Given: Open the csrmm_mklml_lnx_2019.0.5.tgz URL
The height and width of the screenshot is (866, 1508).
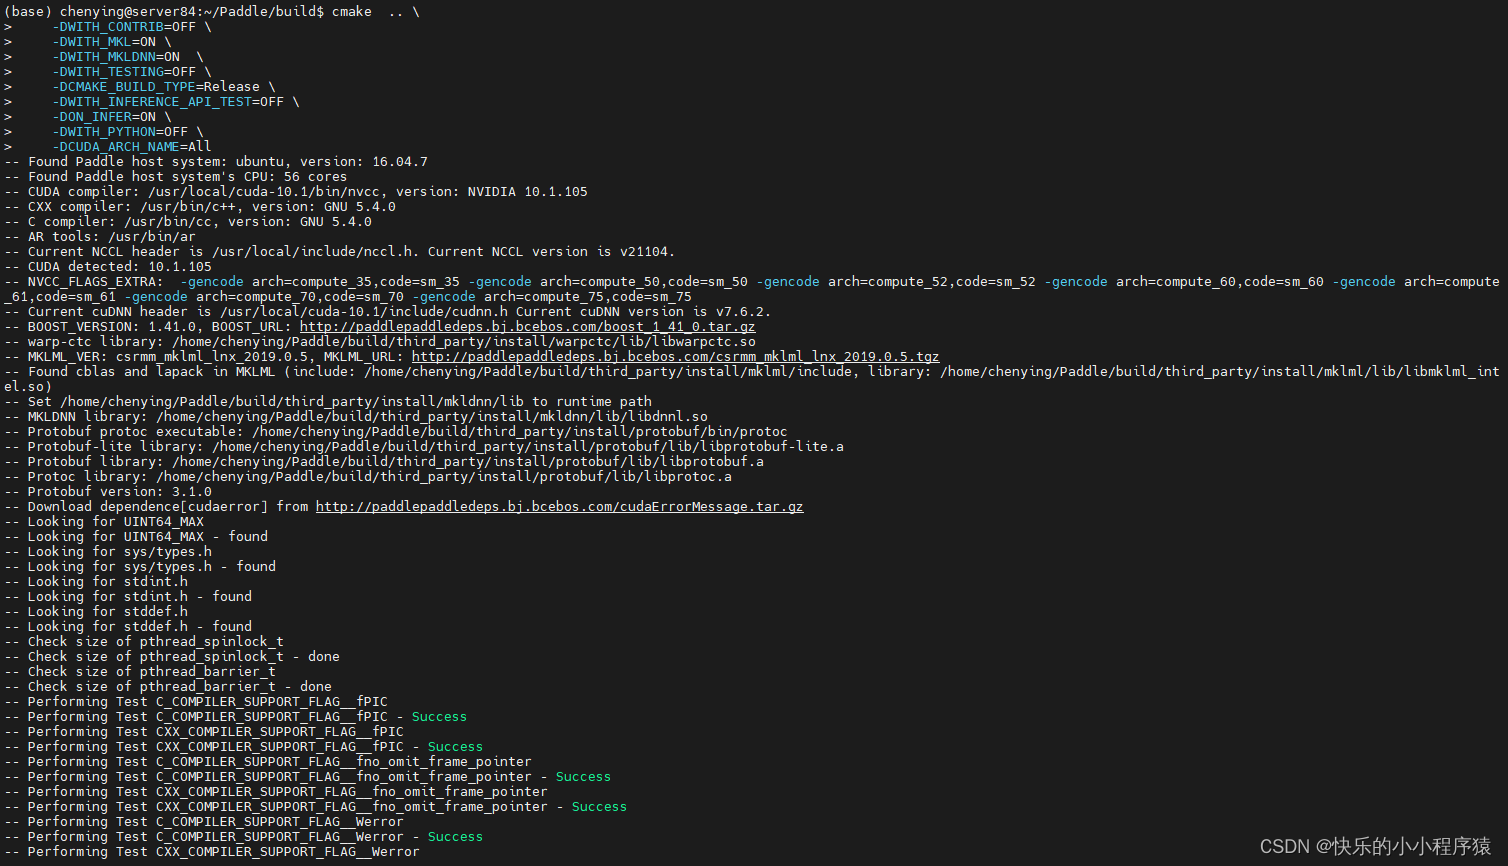Looking at the screenshot, I should tap(675, 357).
